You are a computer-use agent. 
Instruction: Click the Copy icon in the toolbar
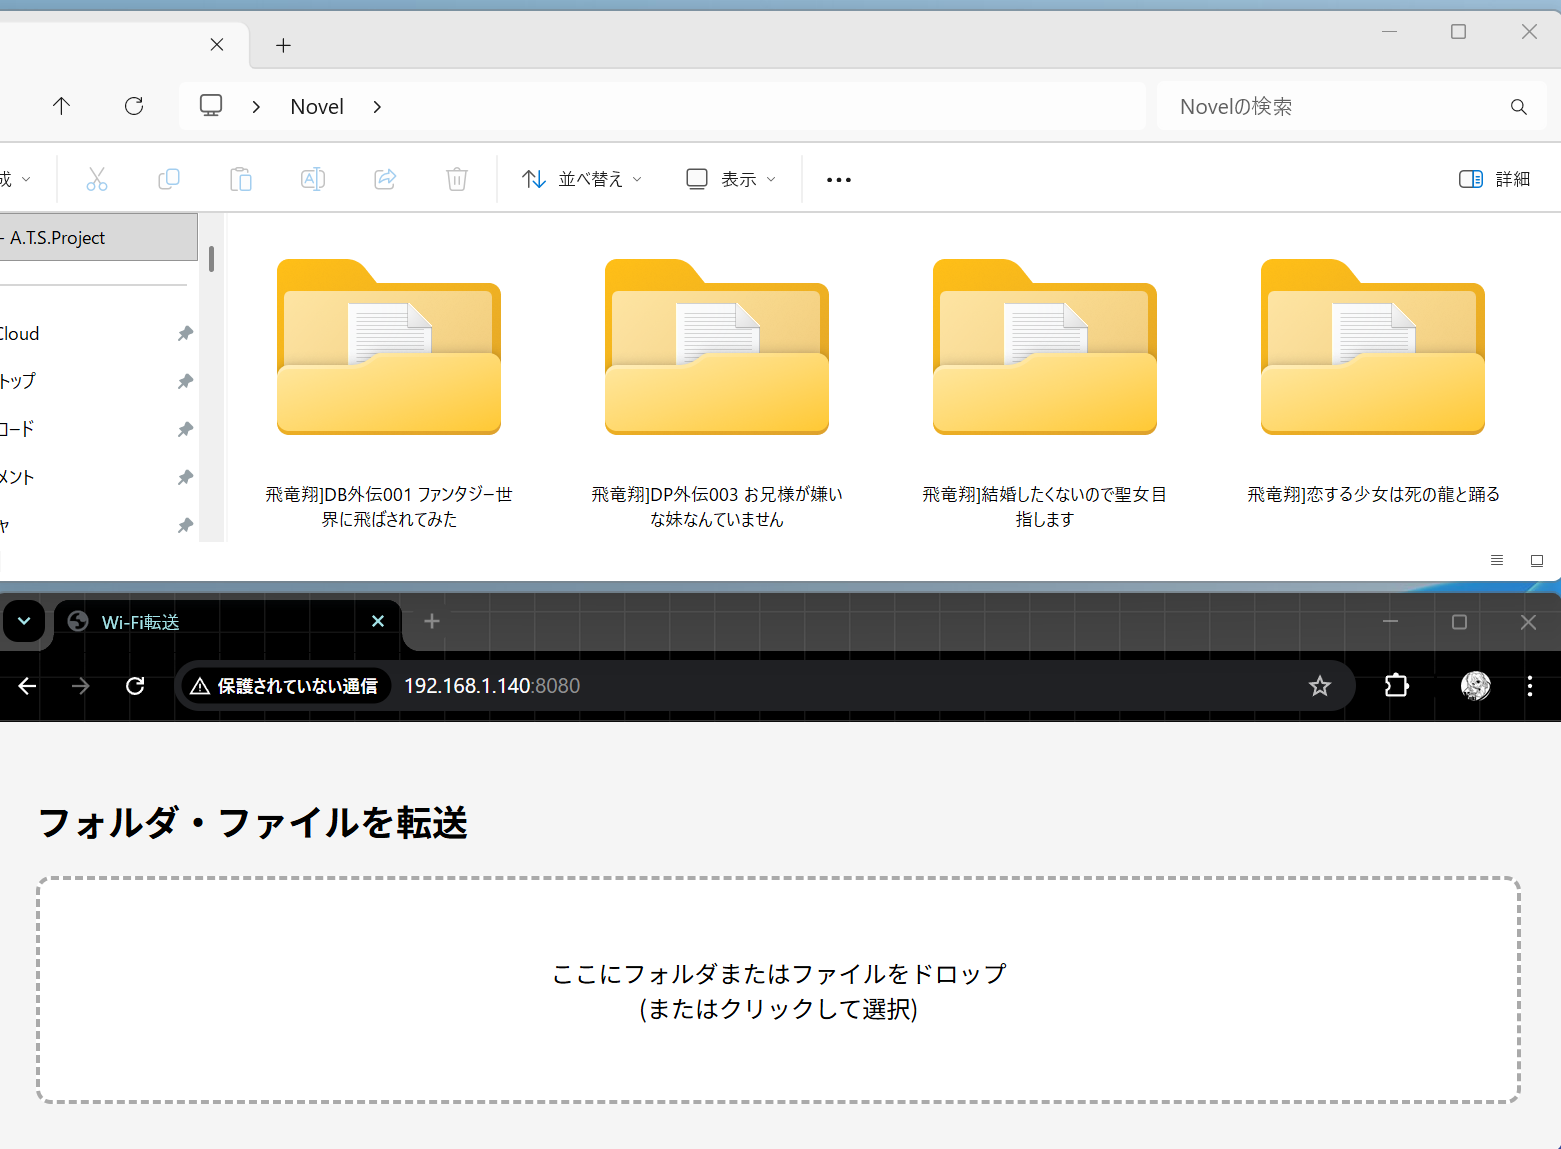tap(168, 178)
